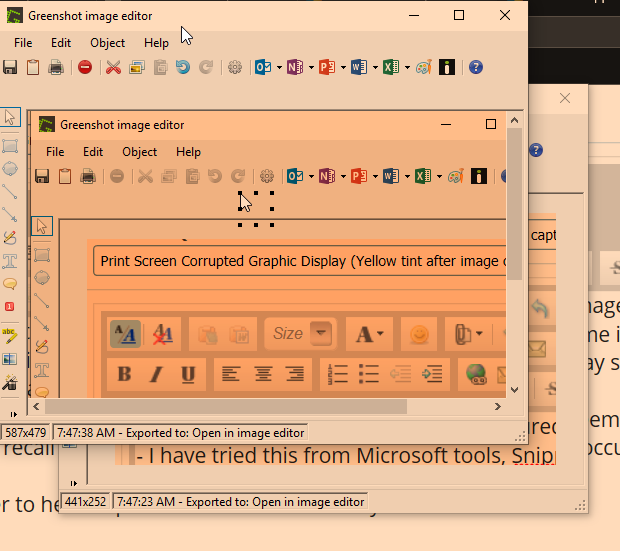This screenshot has height=551, width=620.
Task: Select the Draw ellipse tool
Action: coord(10,169)
